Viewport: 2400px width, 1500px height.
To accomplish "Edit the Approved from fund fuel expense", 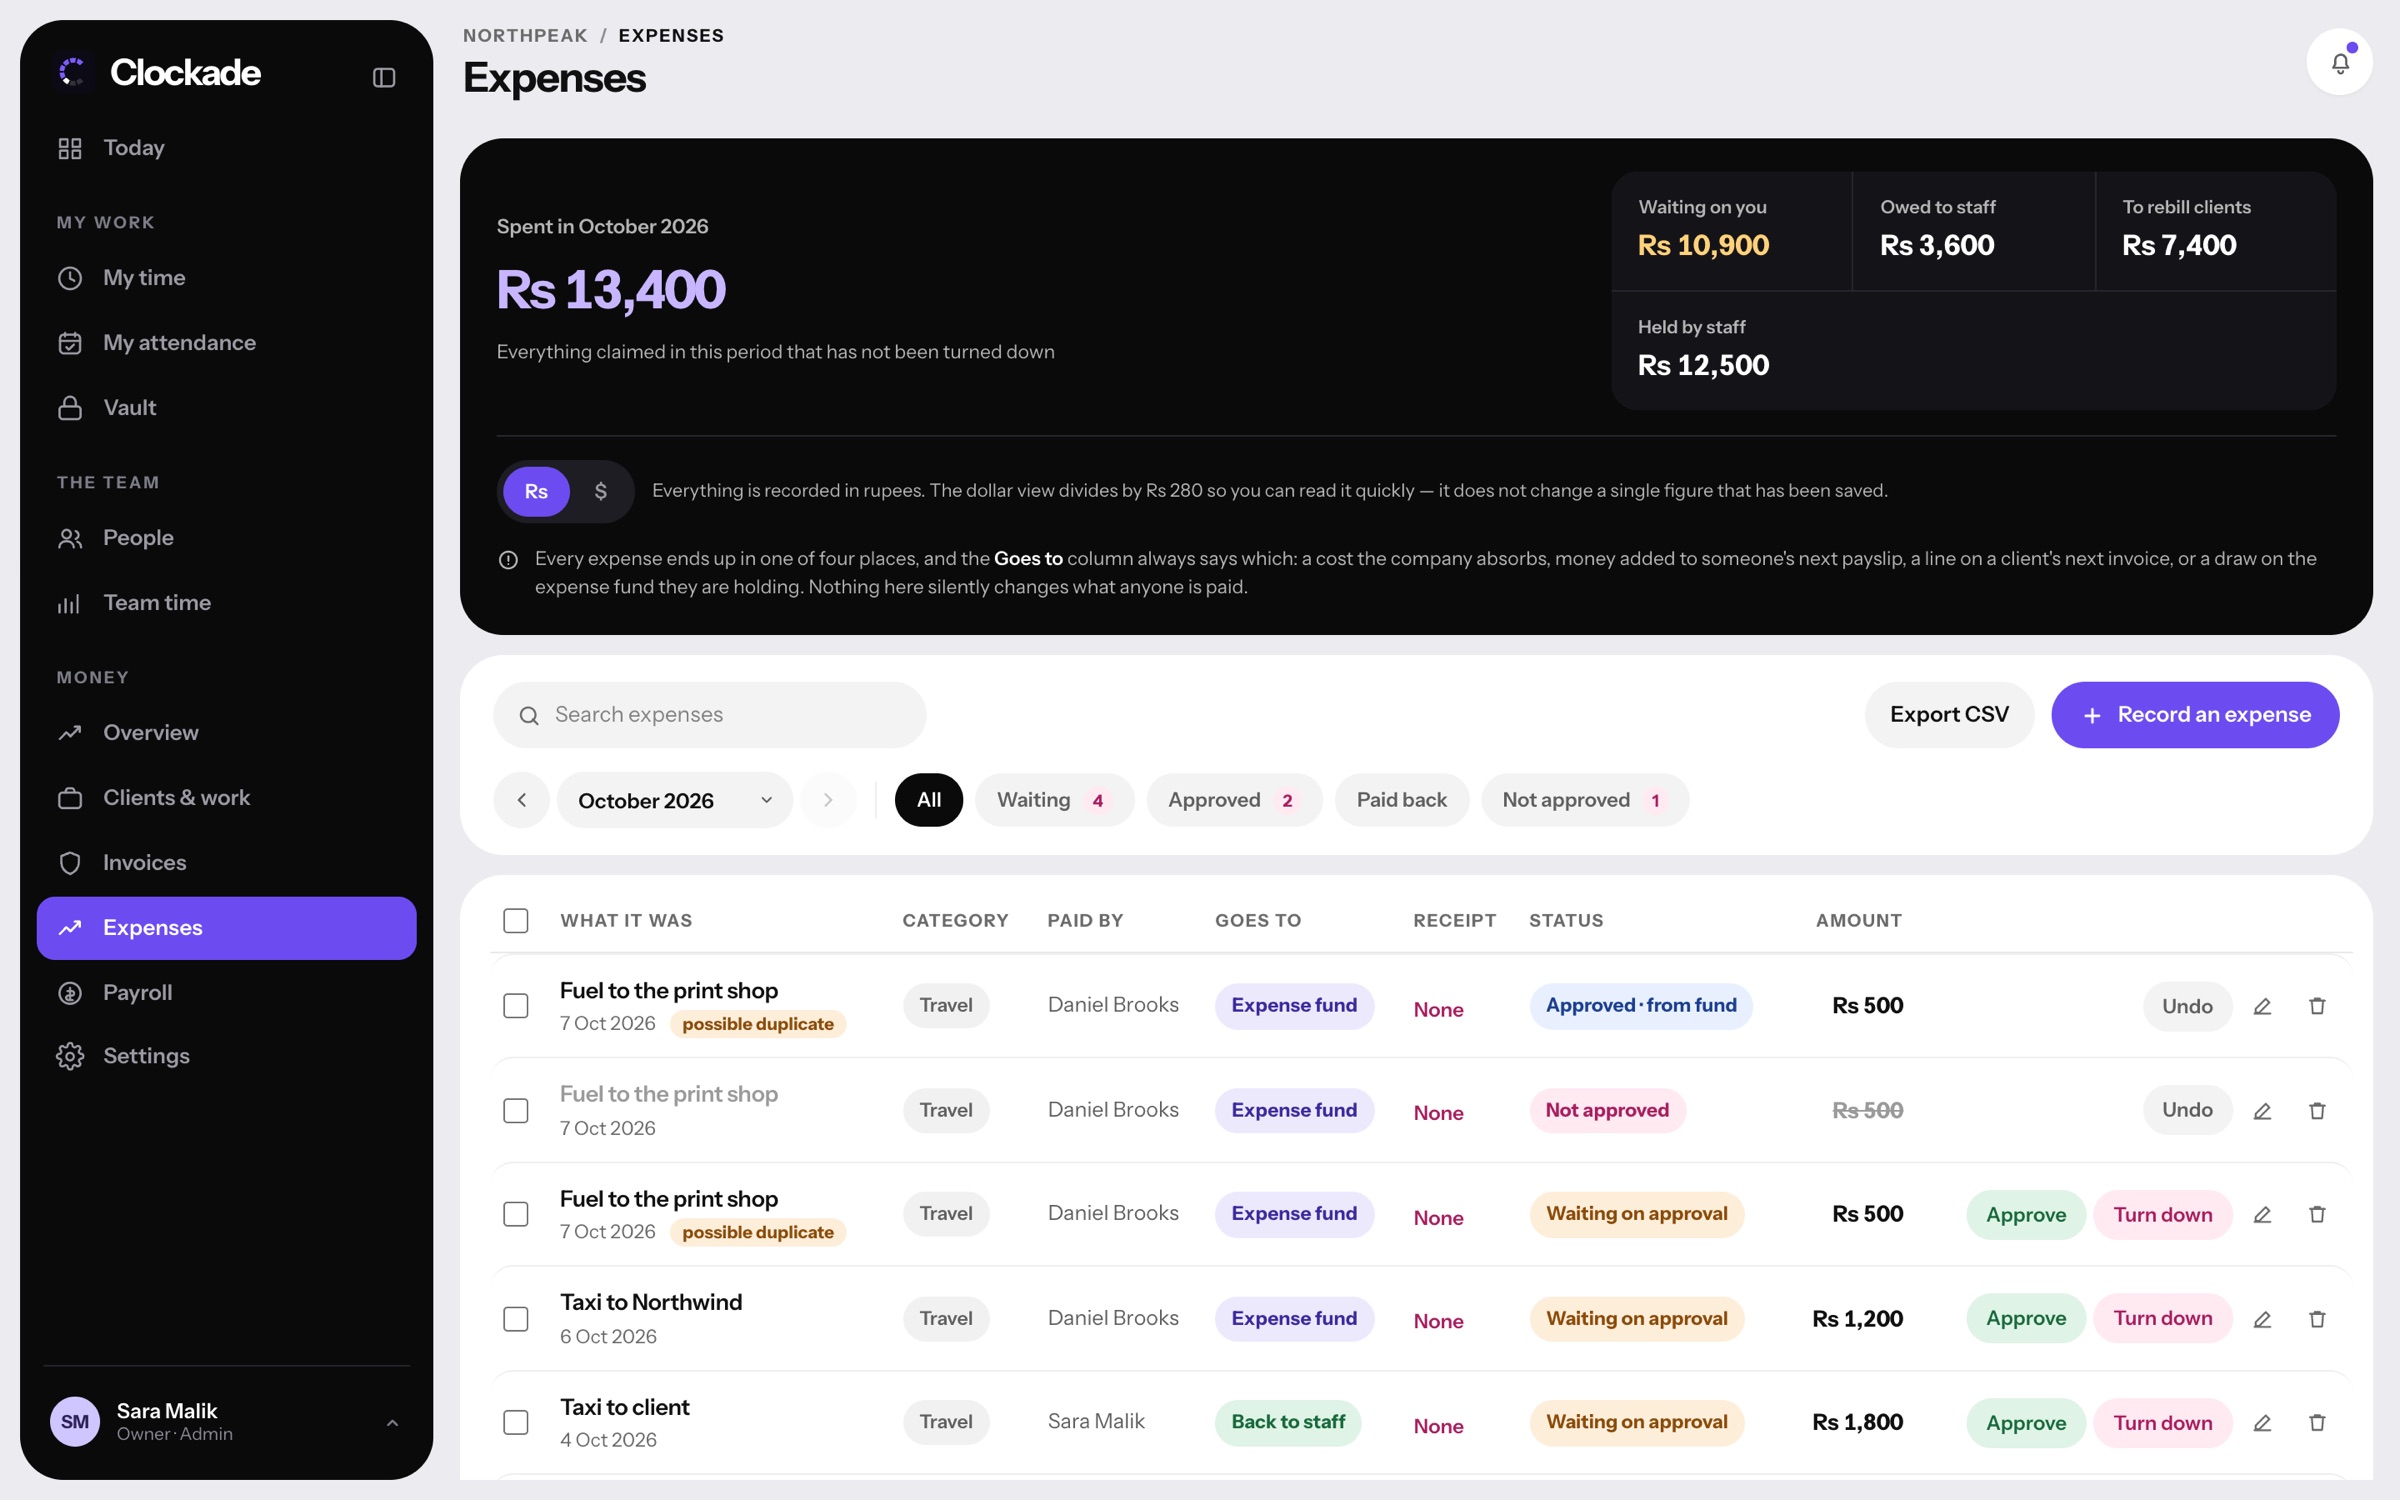I will pos(2262,1006).
